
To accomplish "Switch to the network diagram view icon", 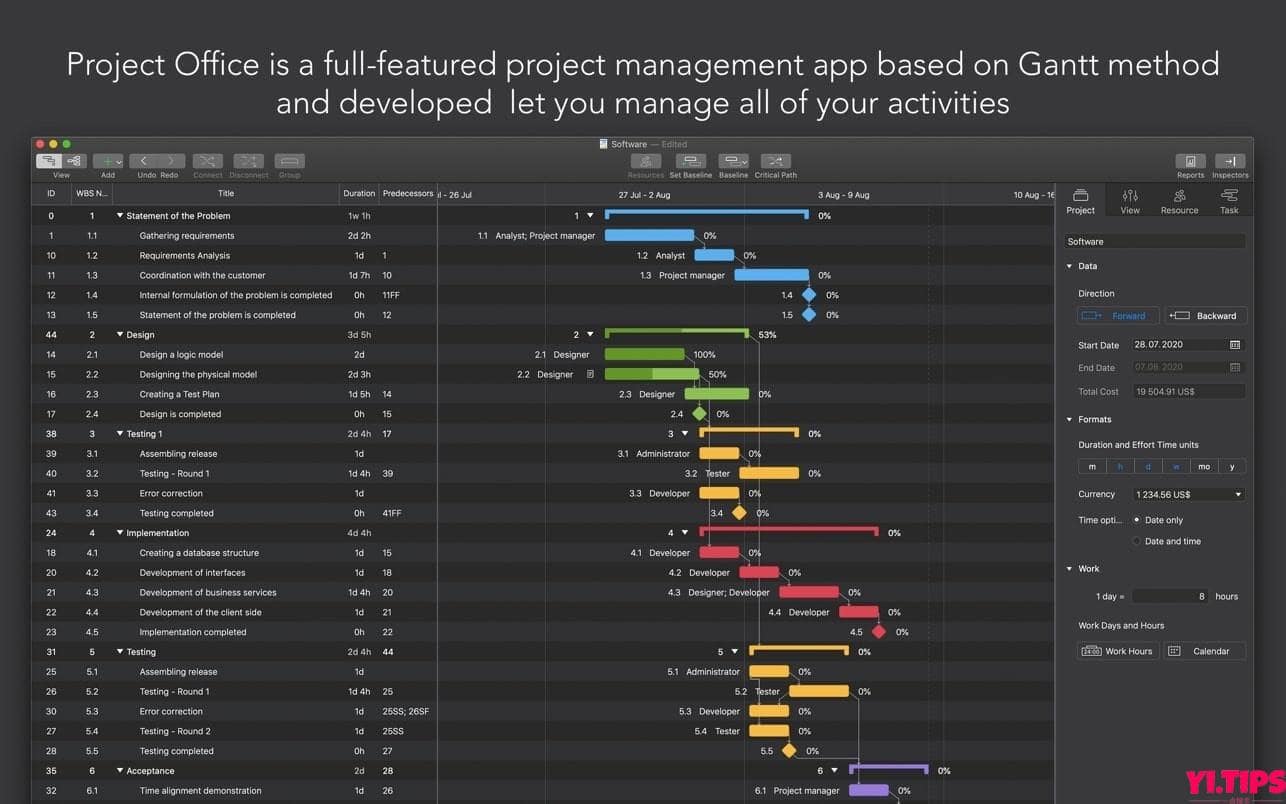I will pos(75,161).
